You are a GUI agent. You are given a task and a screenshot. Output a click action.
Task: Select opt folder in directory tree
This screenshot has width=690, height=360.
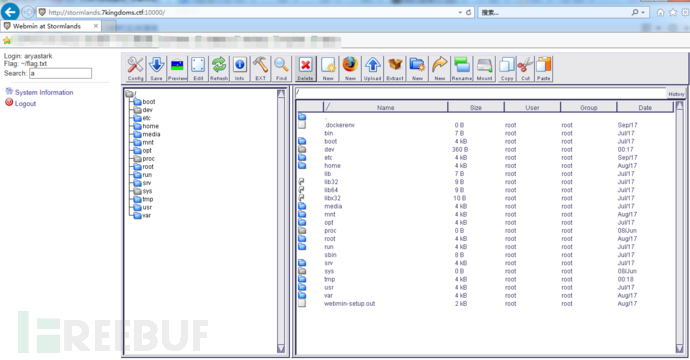(x=143, y=151)
